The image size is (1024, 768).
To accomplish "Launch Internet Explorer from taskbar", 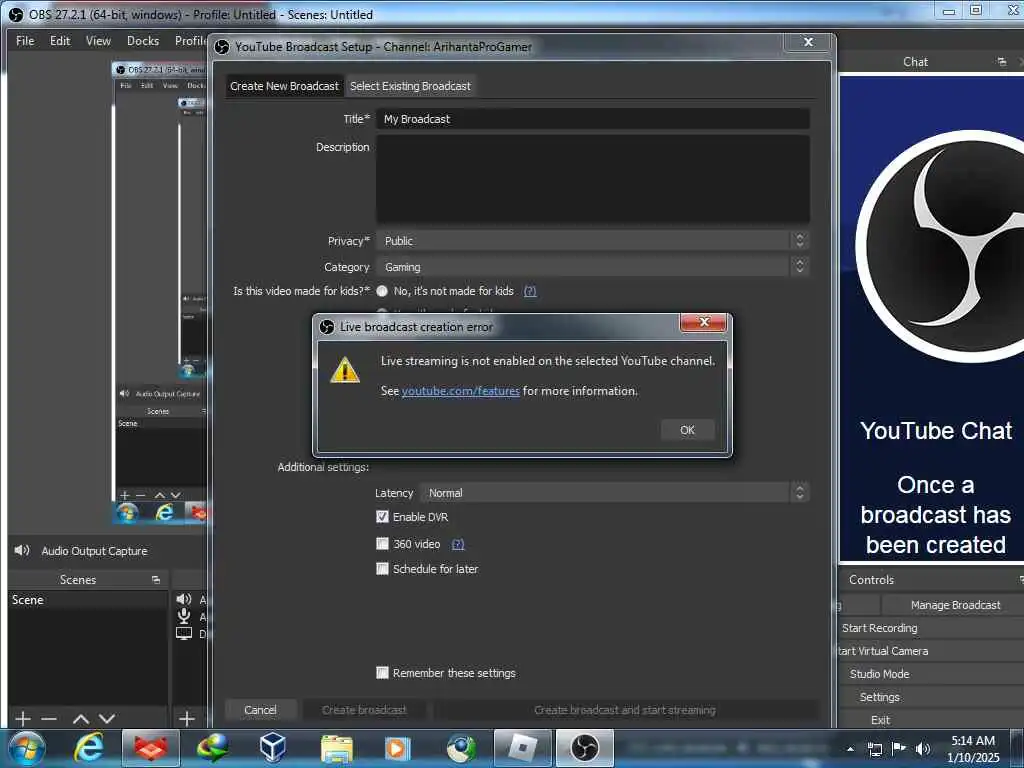I will click(x=89, y=748).
